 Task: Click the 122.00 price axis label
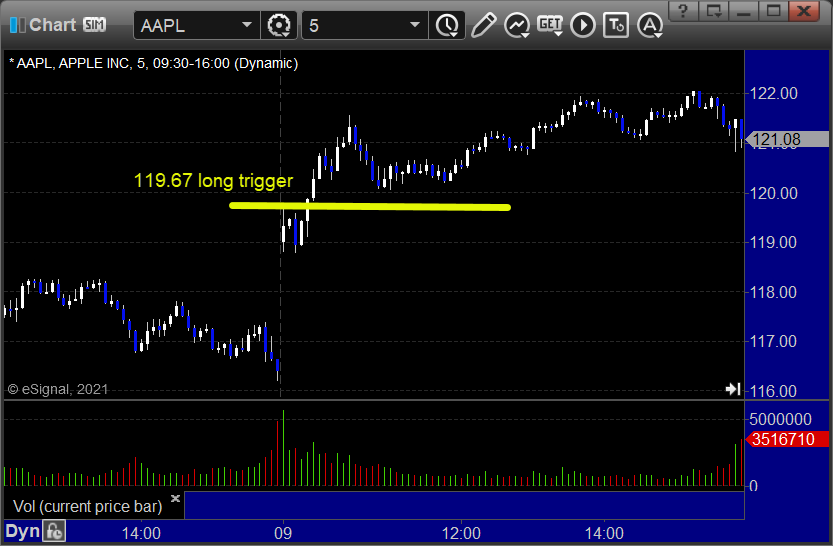tap(774, 93)
